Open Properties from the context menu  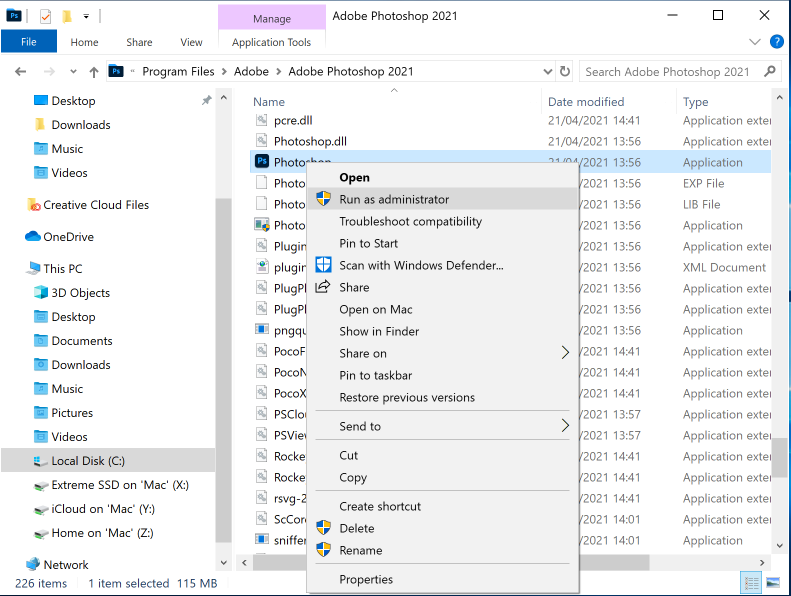[443, 579]
